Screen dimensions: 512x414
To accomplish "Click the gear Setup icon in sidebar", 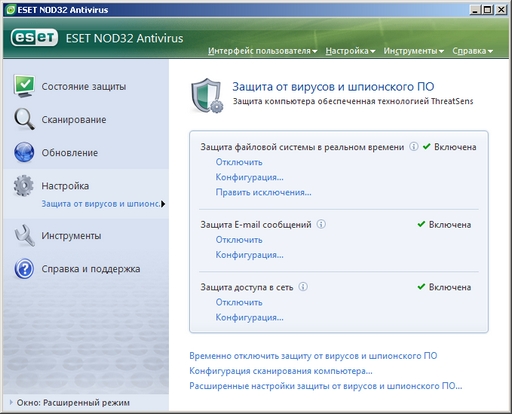I will [24, 185].
